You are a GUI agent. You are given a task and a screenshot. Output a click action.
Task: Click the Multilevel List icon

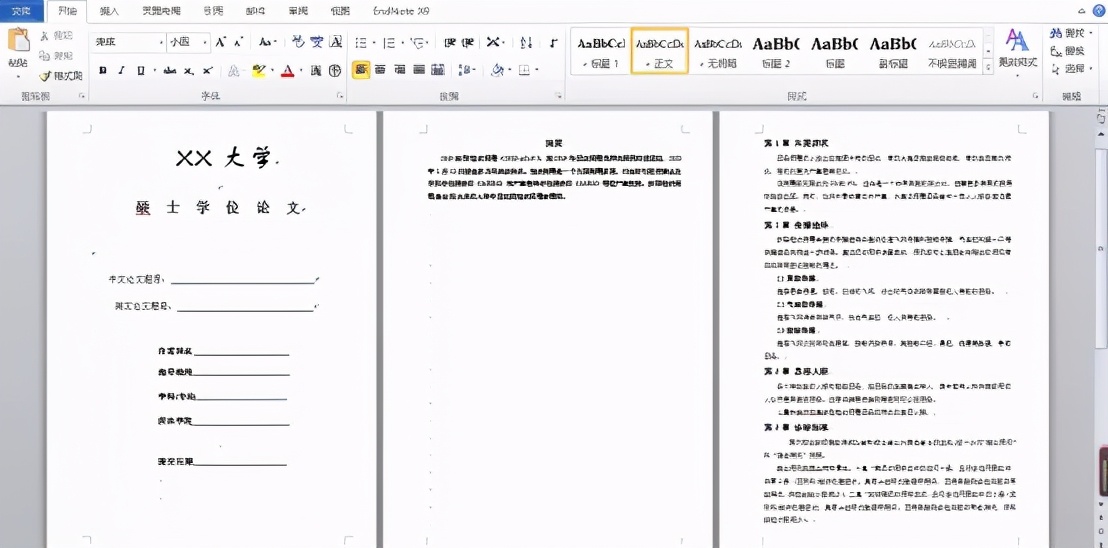point(416,43)
